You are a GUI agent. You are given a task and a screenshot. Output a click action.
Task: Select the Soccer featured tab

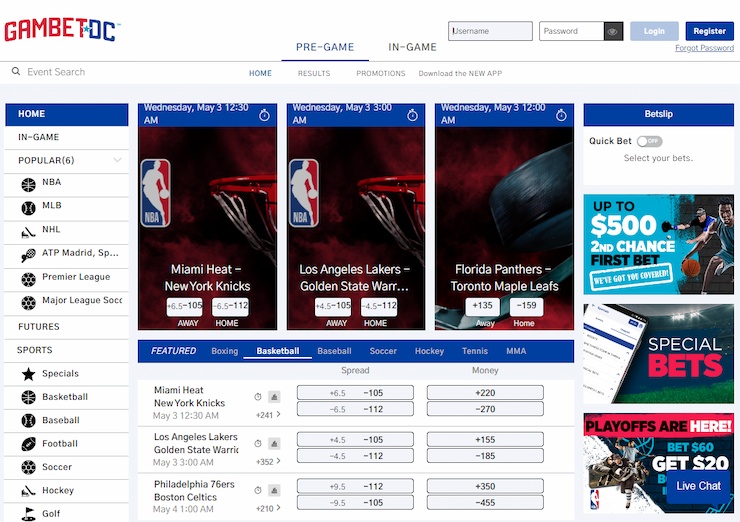click(x=383, y=351)
